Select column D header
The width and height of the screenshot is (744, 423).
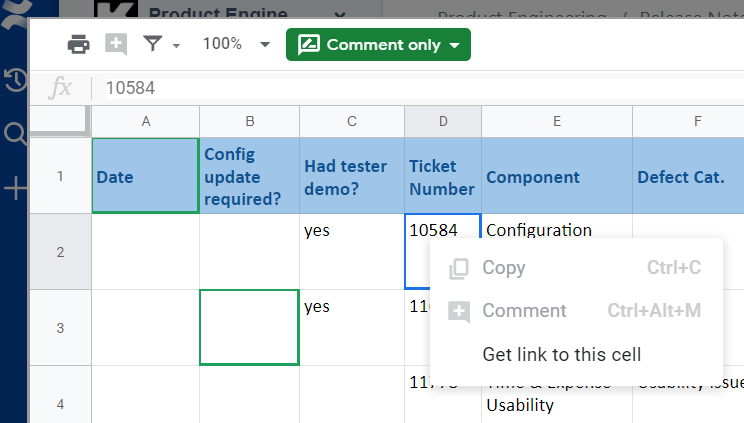[x=443, y=121]
